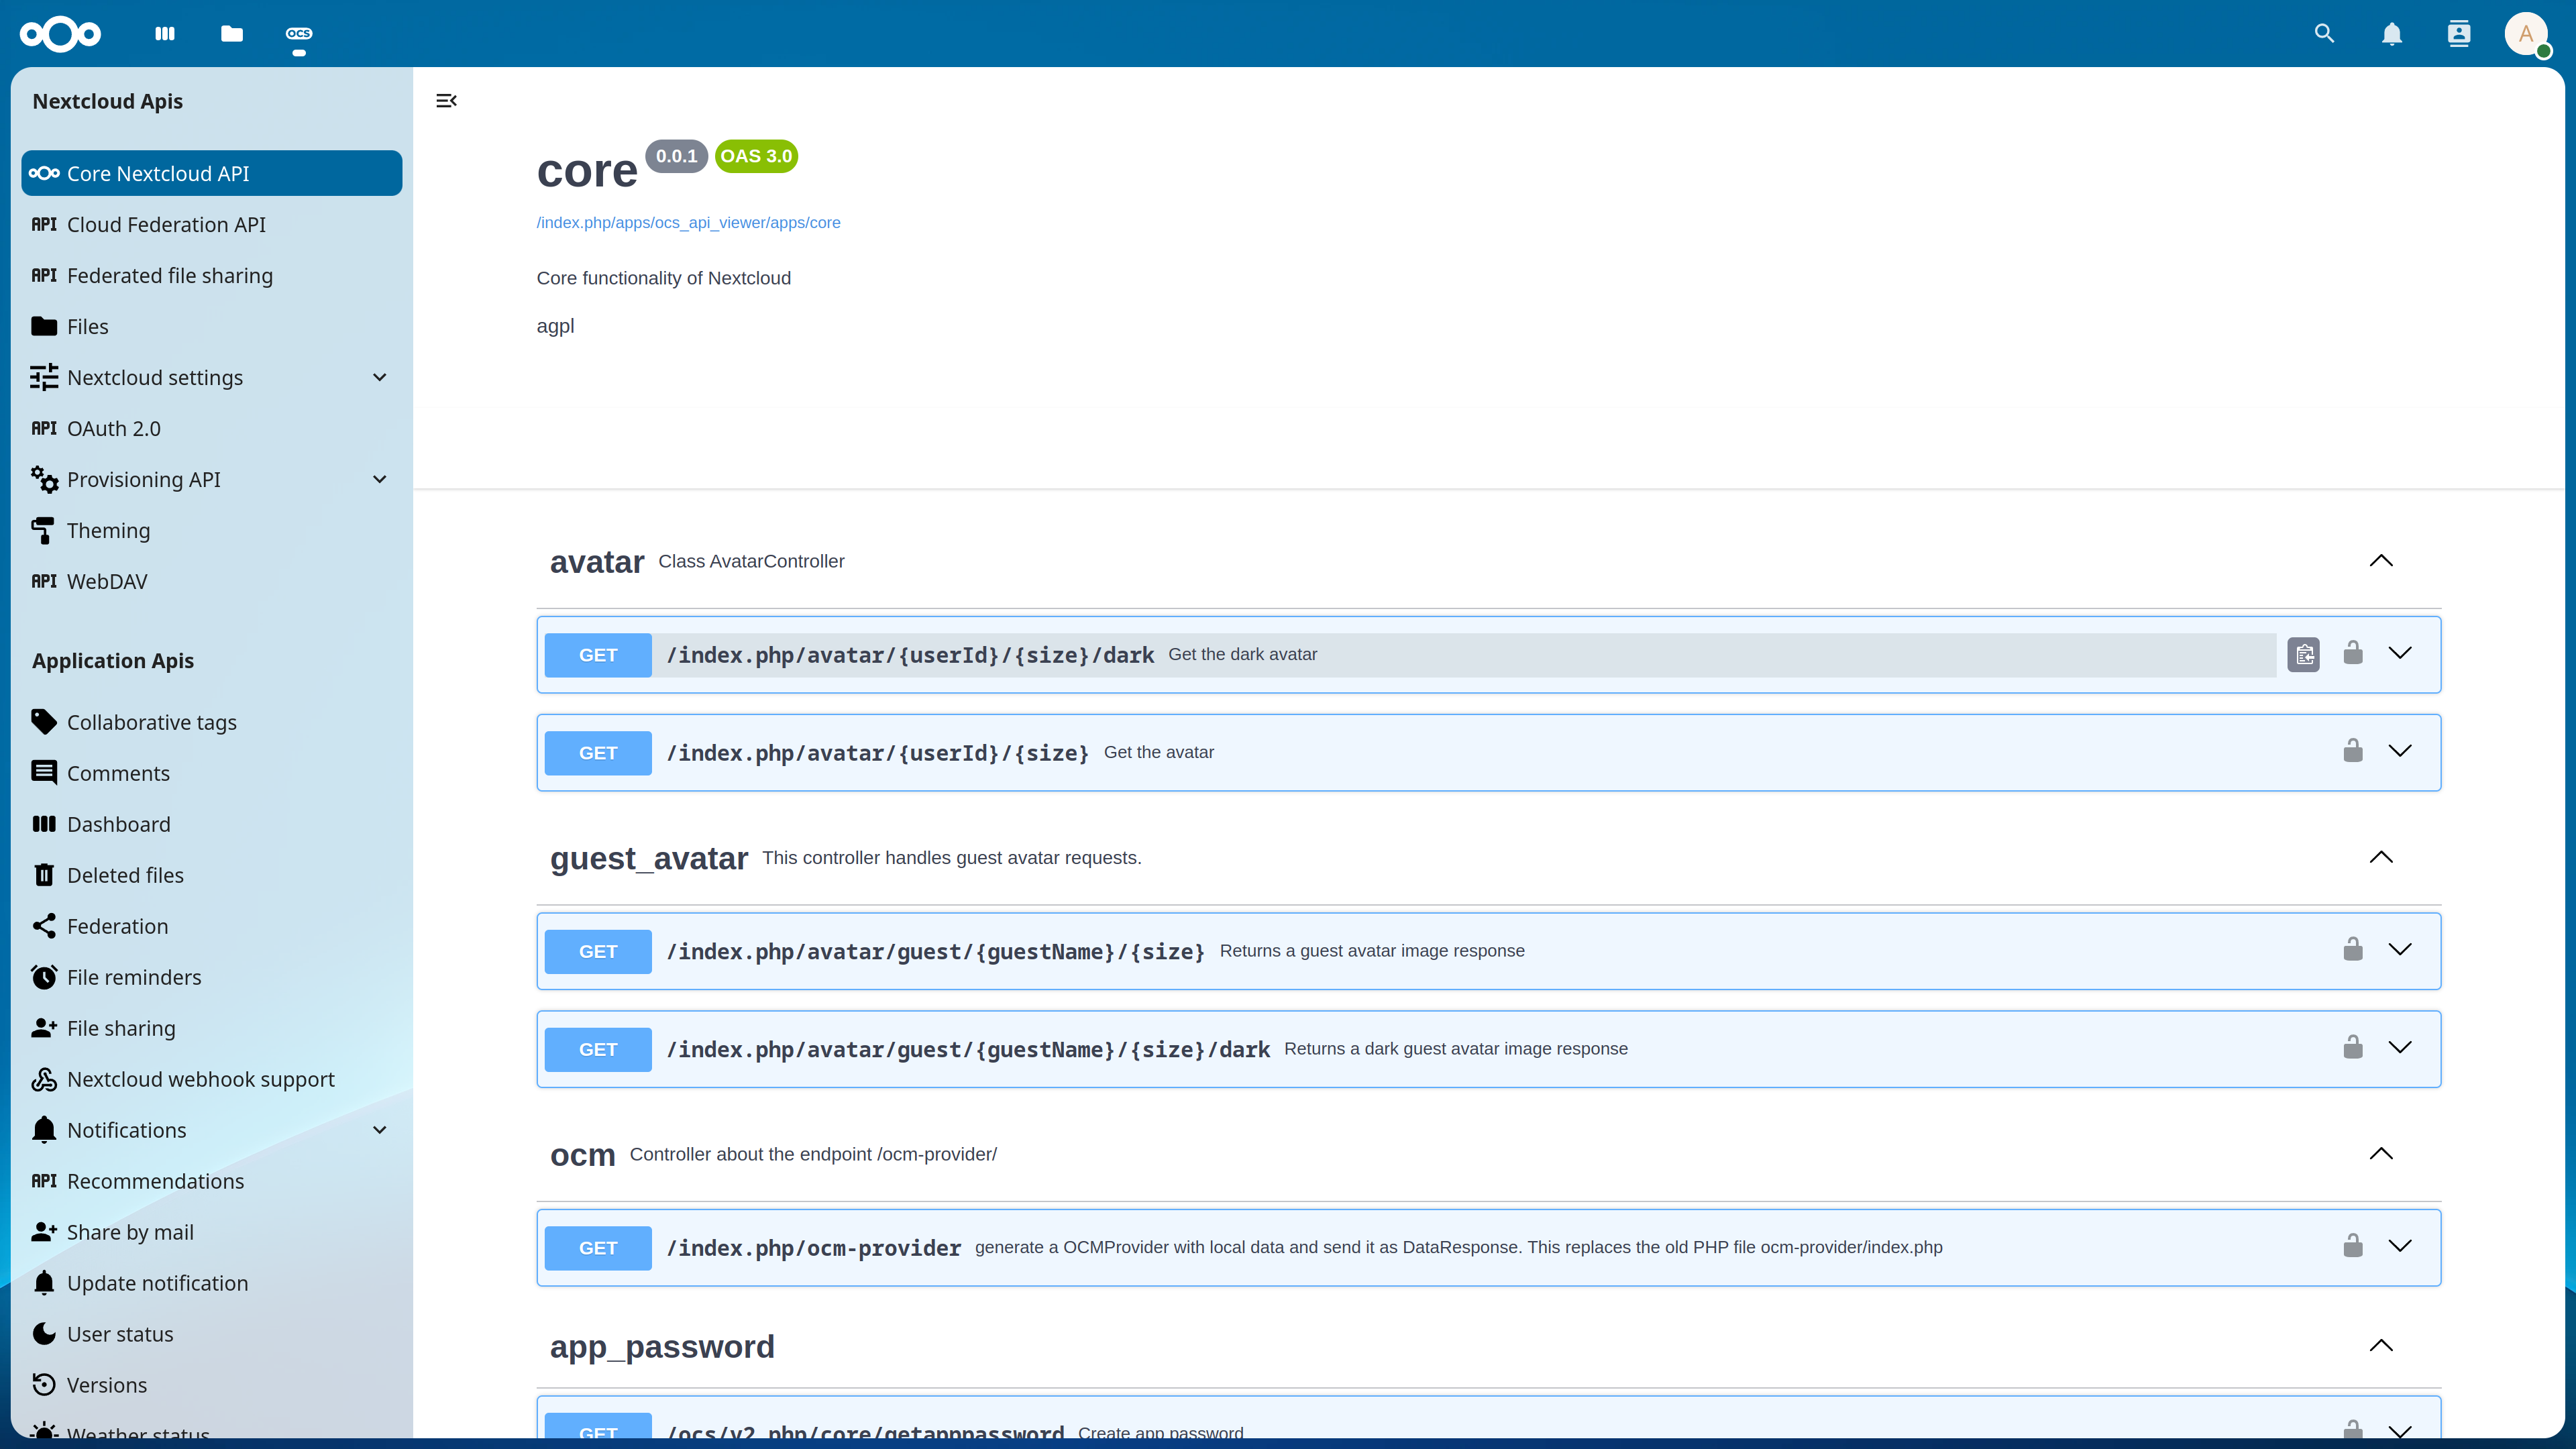The image size is (2576, 1449).
Task: Select OAuth 2.0 API entry
Action: click(x=212, y=428)
